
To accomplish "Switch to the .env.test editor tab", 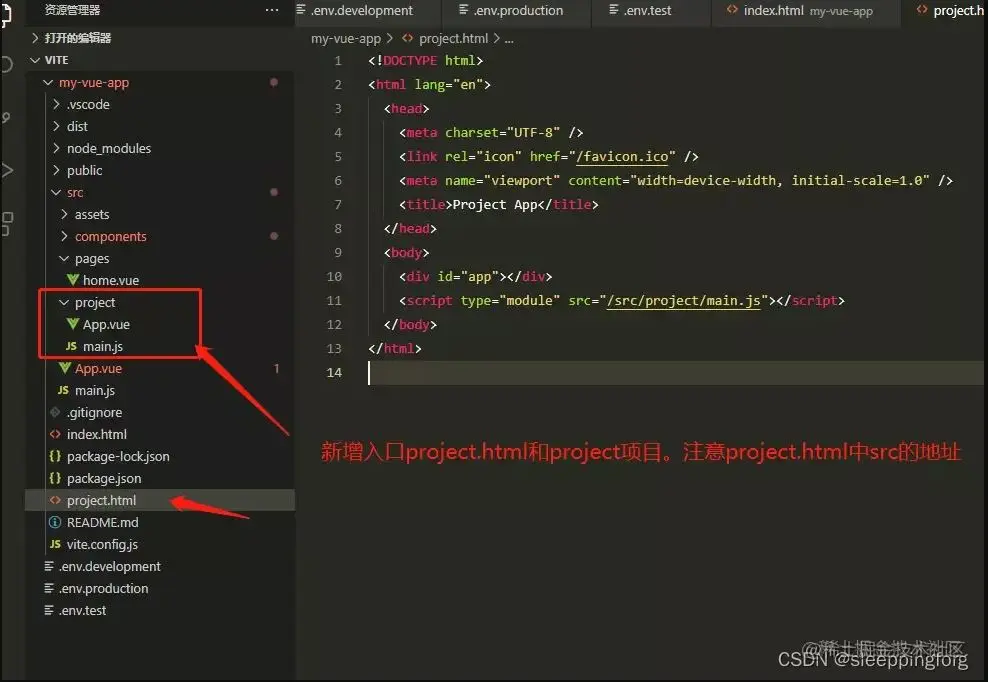I will pyautogui.click(x=652, y=11).
